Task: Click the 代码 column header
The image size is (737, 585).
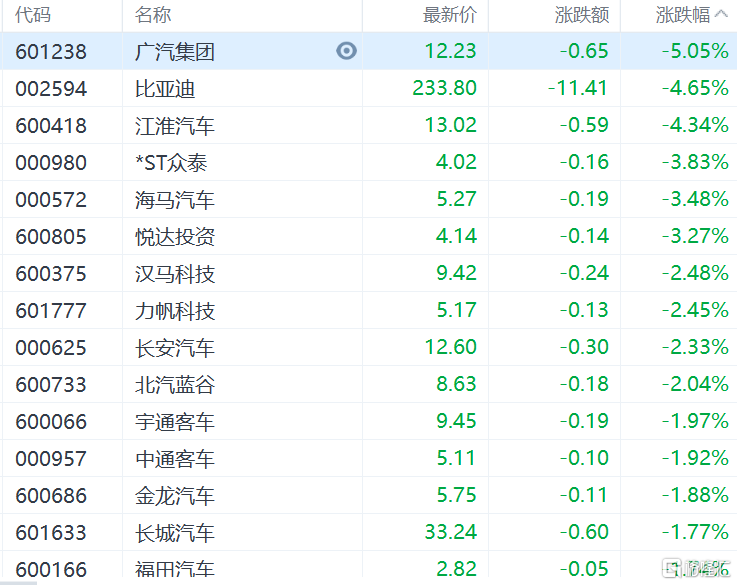Action: pos(32,15)
